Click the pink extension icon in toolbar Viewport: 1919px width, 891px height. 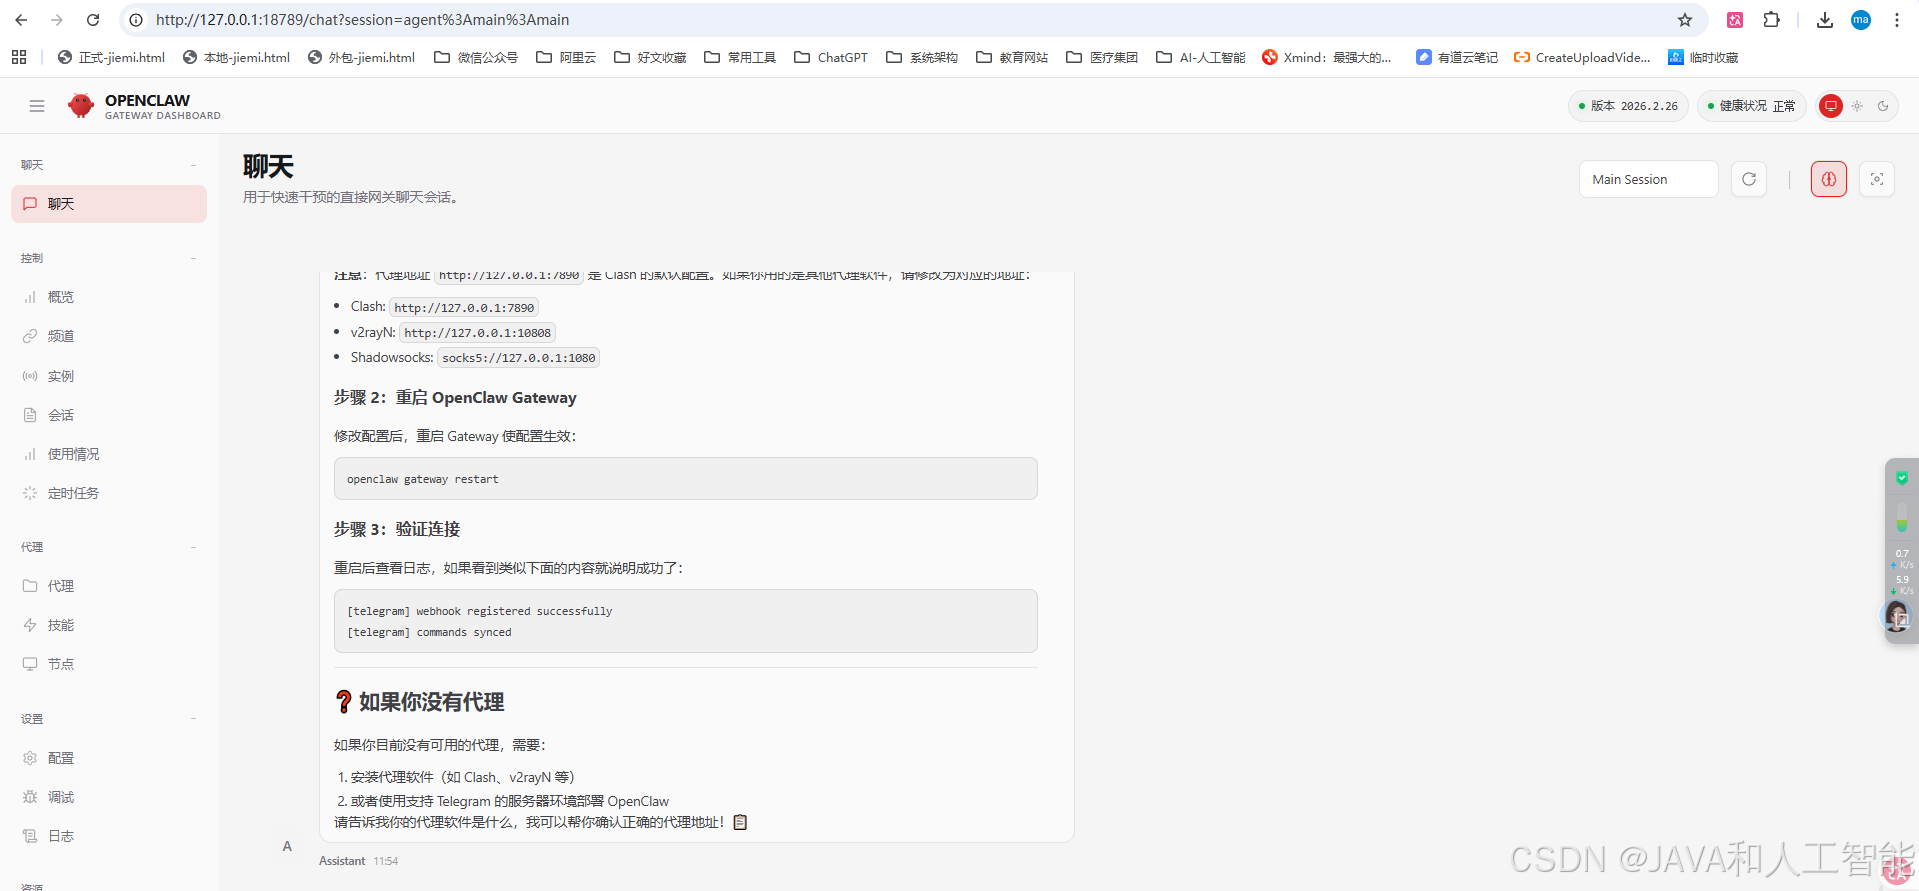pos(1735,20)
